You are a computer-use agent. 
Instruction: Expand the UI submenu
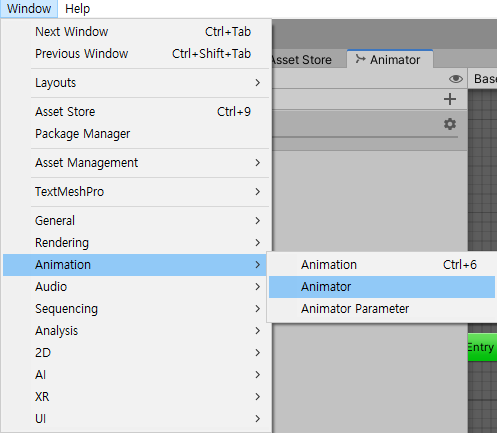pyautogui.click(x=136, y=419)
